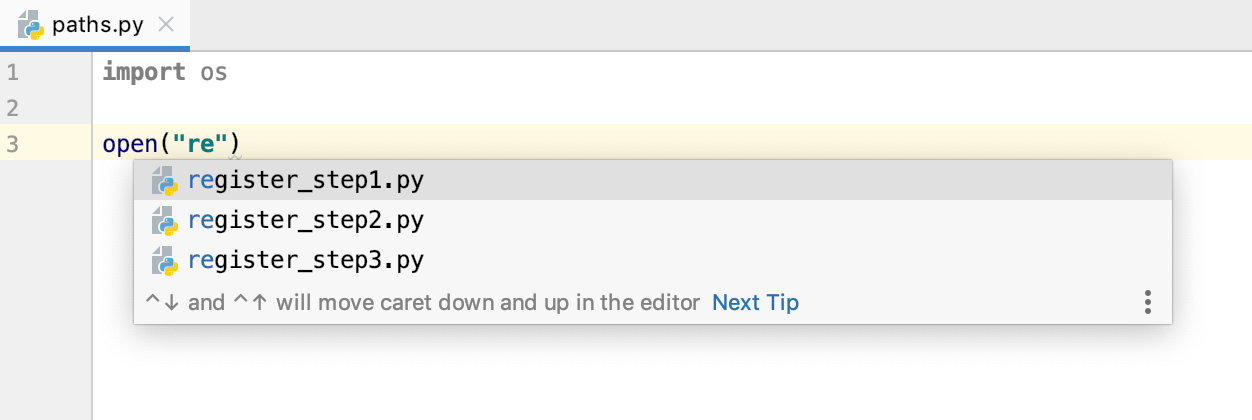Open the Next Tip link
Image resolution: width=1252 pixels, height=420 pixels.
pyautogui.click(x=755, y=302)
